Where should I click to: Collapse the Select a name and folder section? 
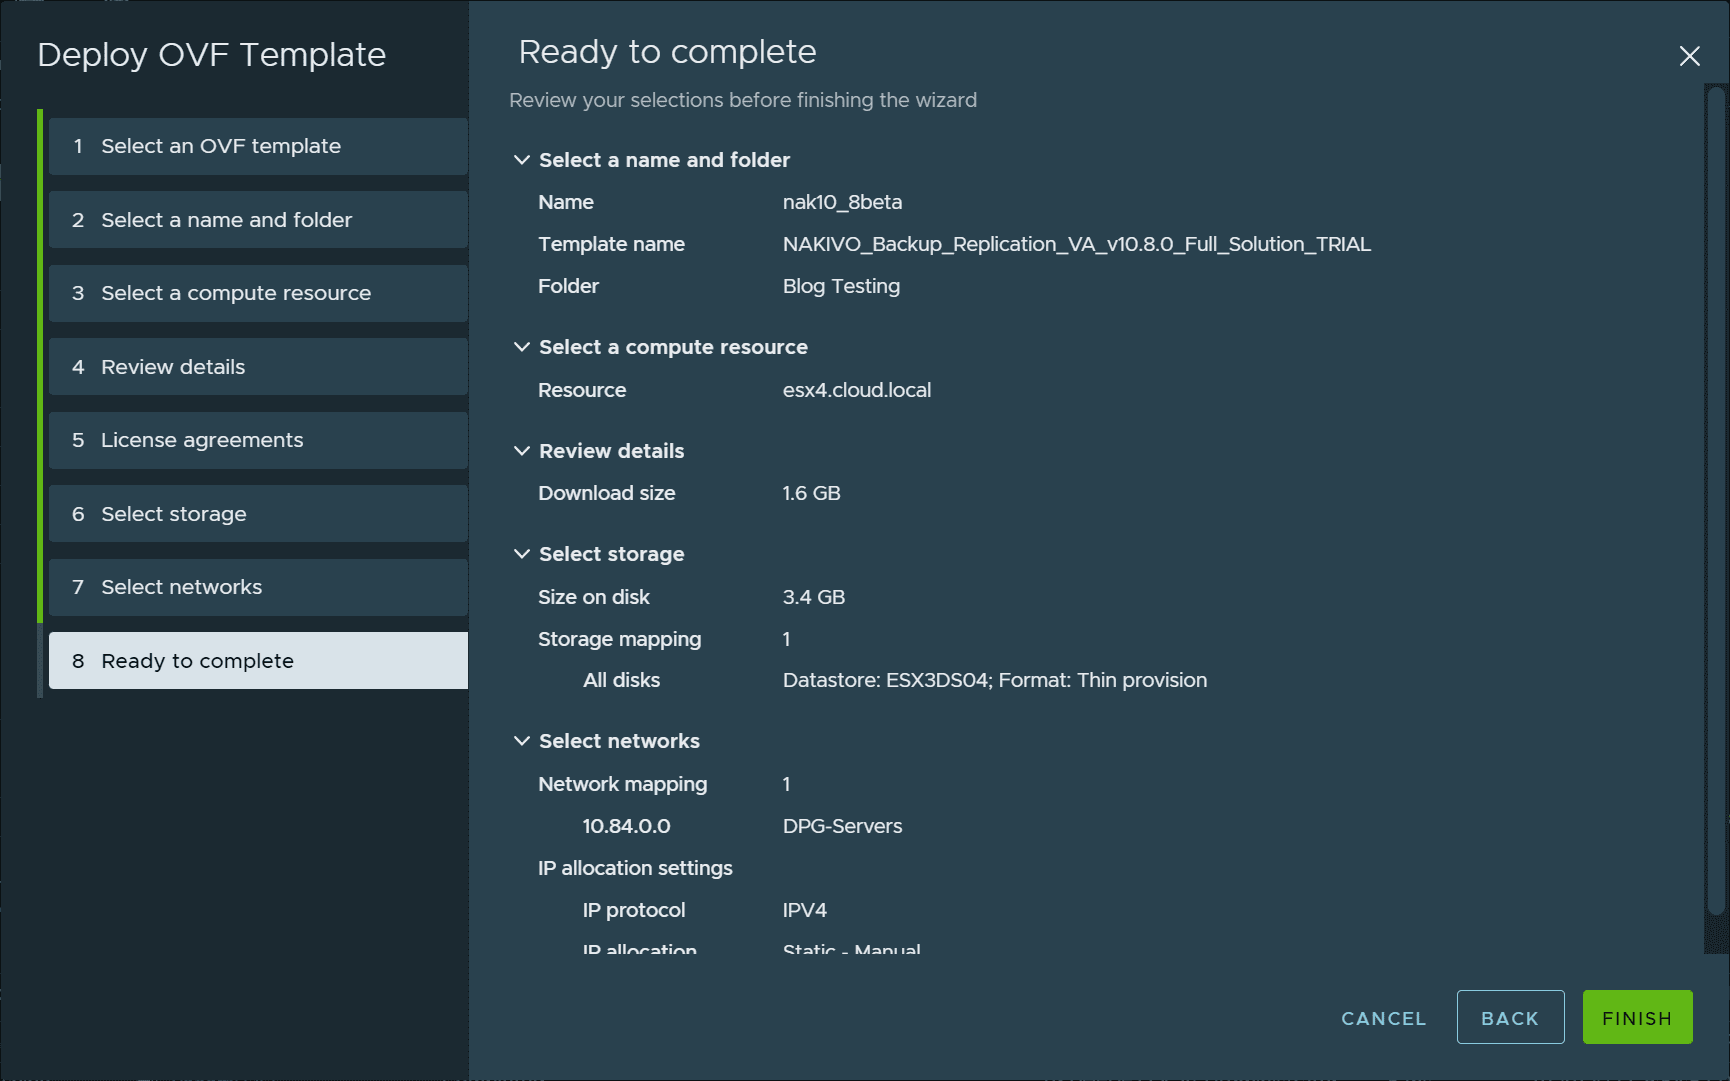(521, 159)
